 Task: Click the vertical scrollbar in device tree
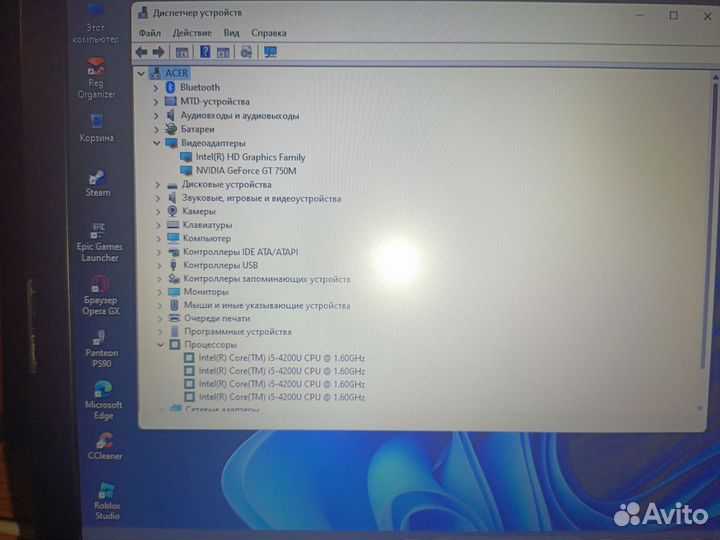tap(708, 225)
